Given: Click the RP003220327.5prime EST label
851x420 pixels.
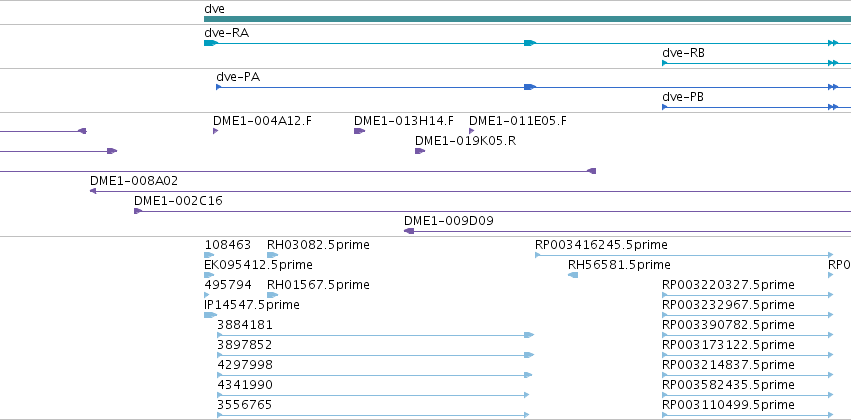Looking at the screenshot, I should (728, 285).
